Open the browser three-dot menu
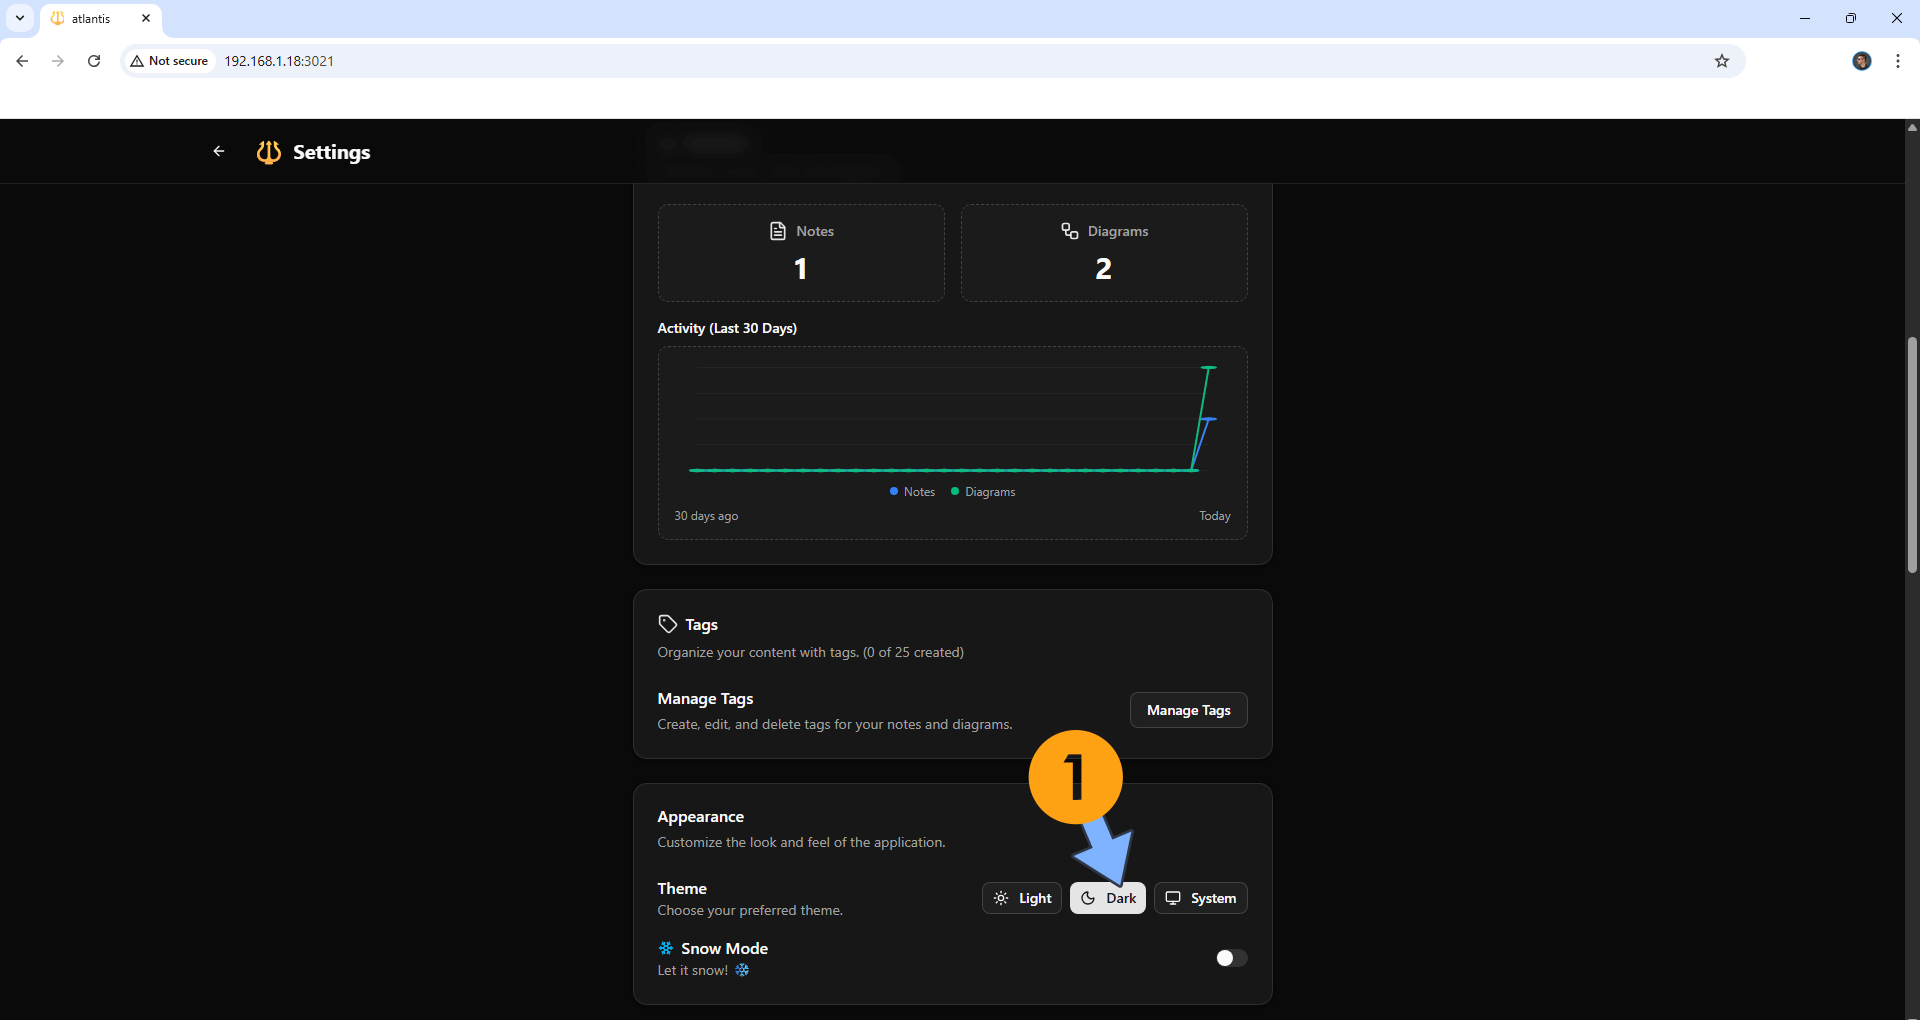Screen dimensions: 1920x1020 point(1897,61)
